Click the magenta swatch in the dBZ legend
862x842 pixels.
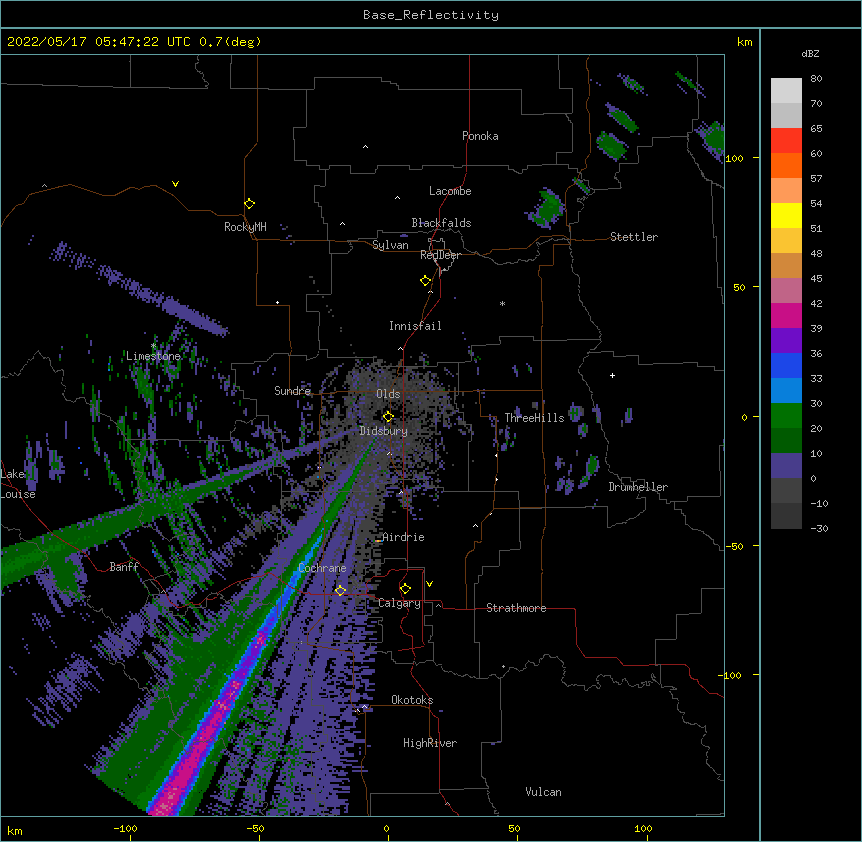click(786, 315)
